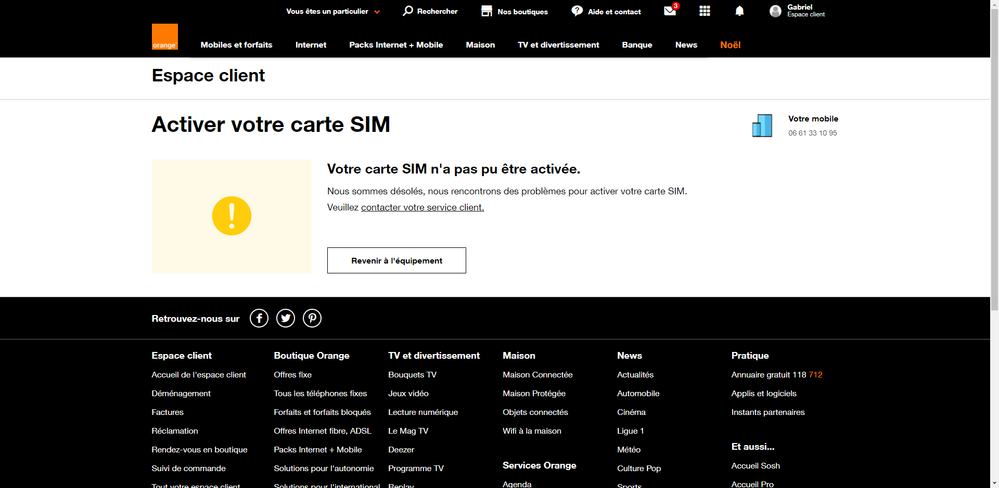Image resolution: width=999 pixels, height=488 pixels.
Task: Click the Rechercher label in the header
Action: pos(437,11)
